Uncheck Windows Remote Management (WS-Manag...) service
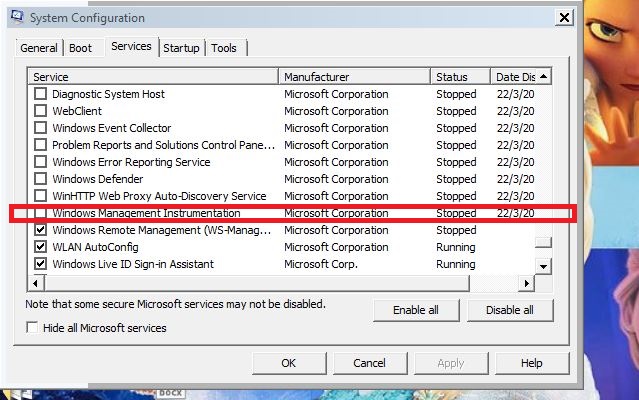 pyautogui.click(x=40, y=230)
